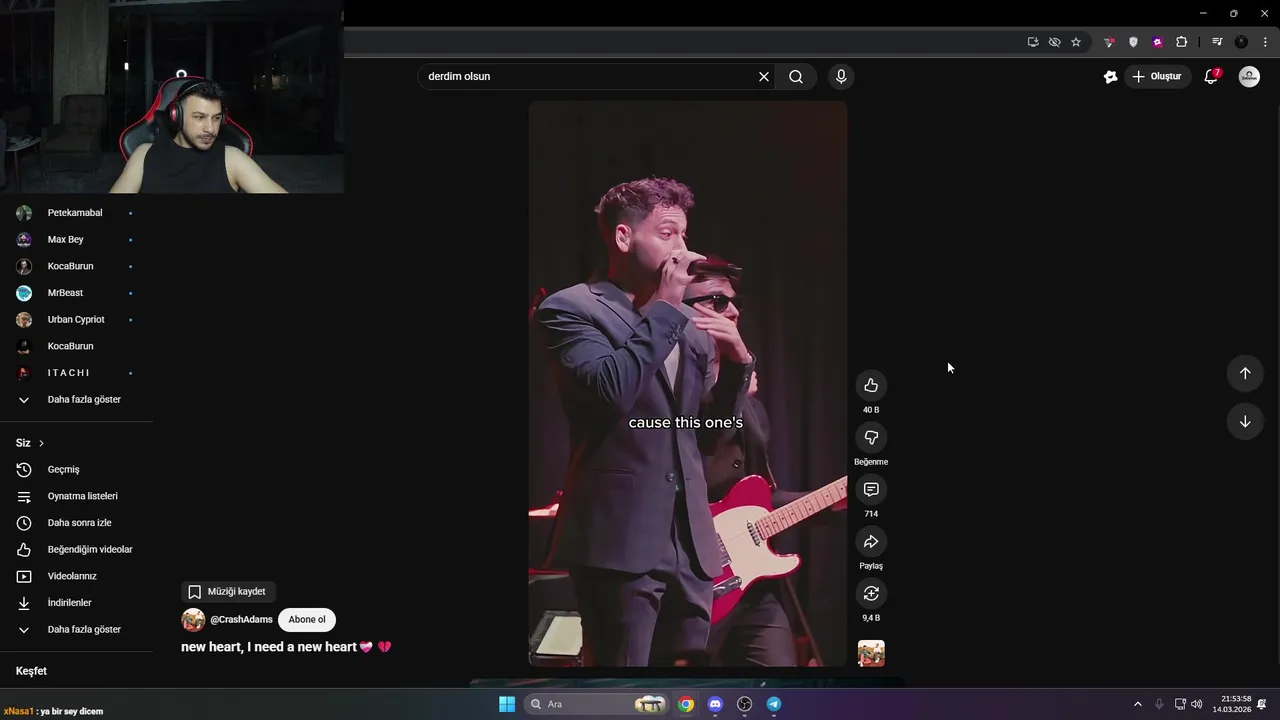The height and width of the screenshot is (720, 1280).
Task: Start voice search with microphone icon
Action: click(841, 76)
